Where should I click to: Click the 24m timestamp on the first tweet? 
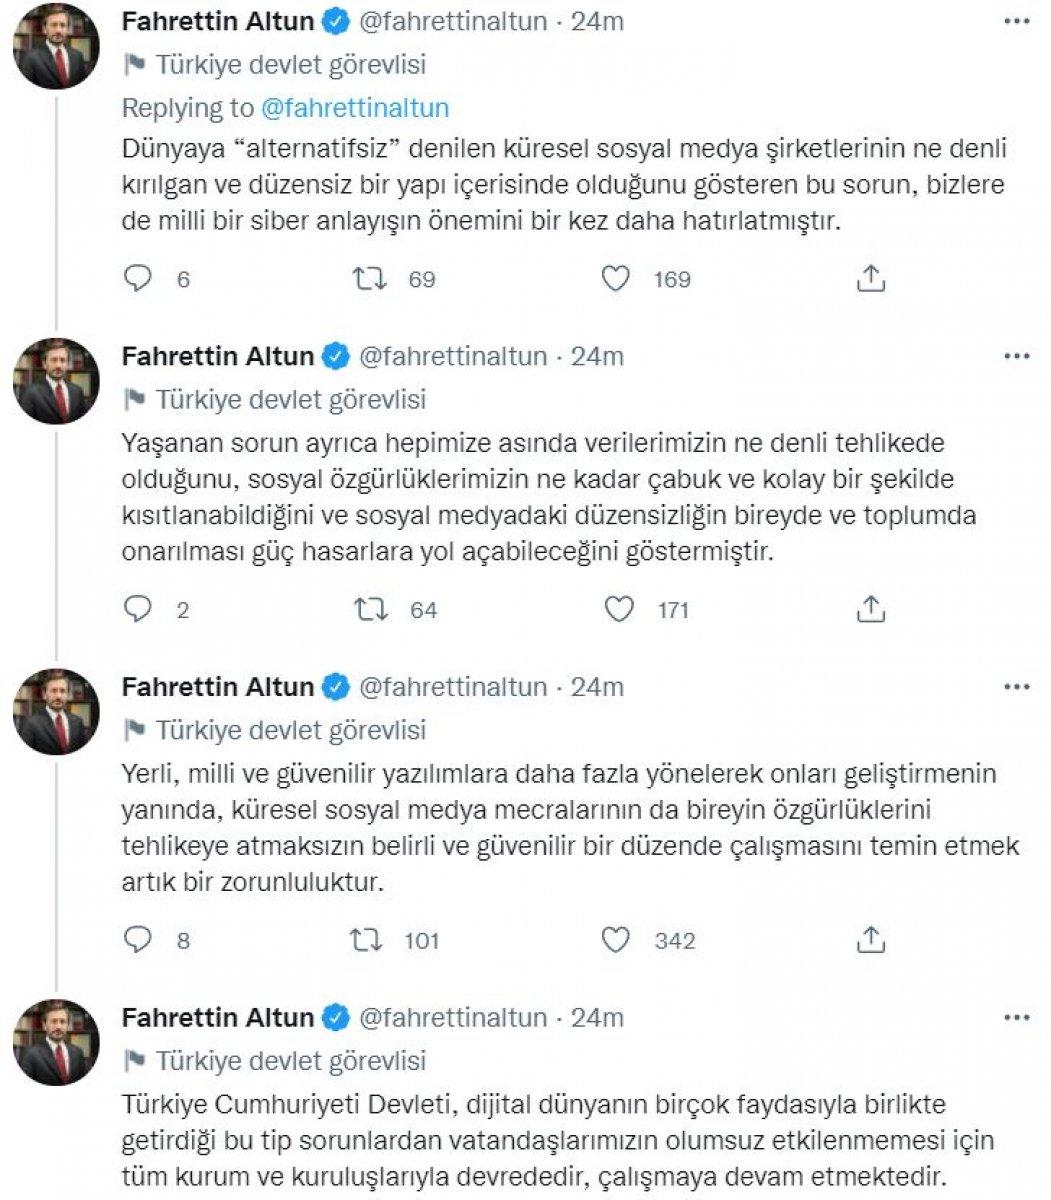point(598,20)
